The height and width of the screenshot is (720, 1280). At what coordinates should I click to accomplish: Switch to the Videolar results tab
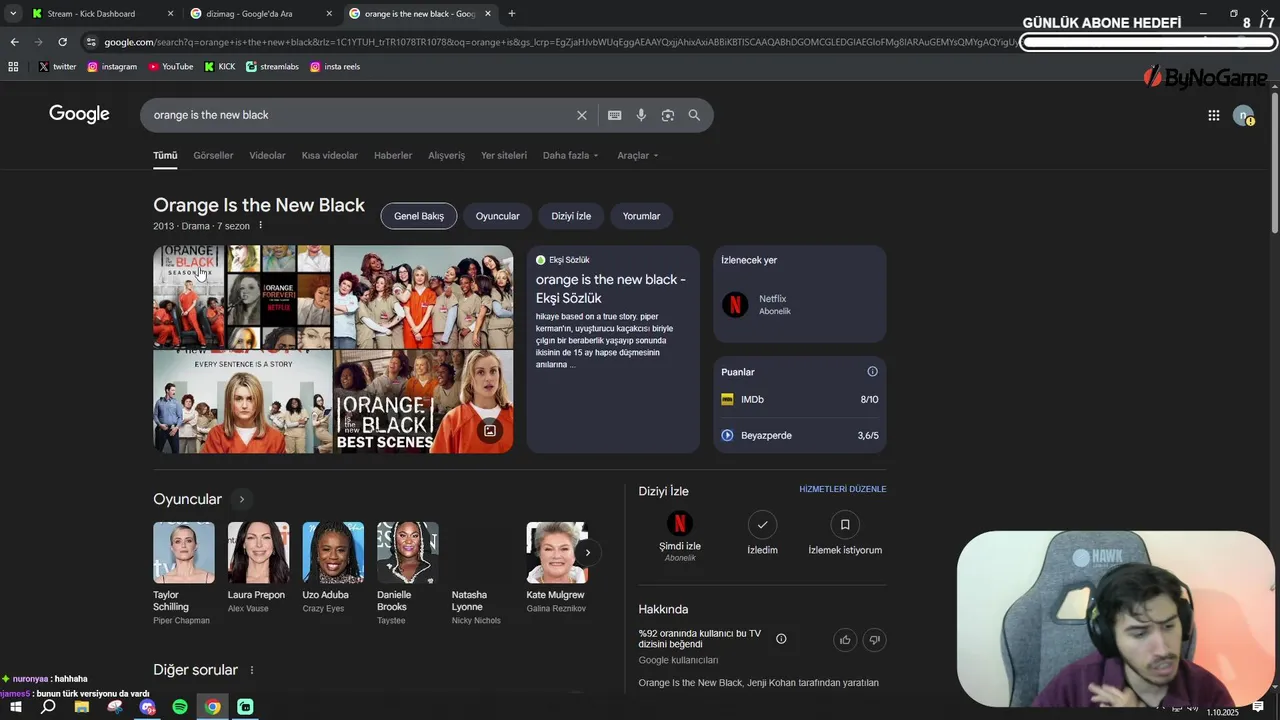pos(267,156)
